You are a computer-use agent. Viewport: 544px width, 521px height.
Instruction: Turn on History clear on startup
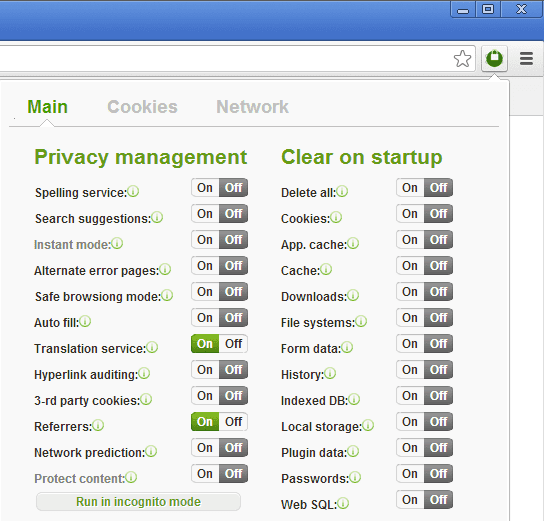(x=410, y=370)
